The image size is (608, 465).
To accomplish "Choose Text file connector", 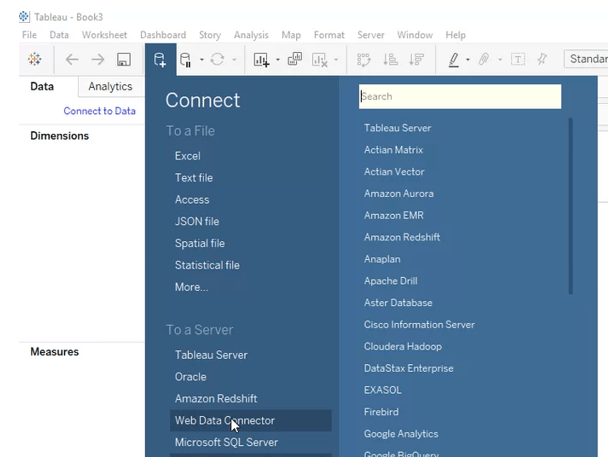I will 193,178.
